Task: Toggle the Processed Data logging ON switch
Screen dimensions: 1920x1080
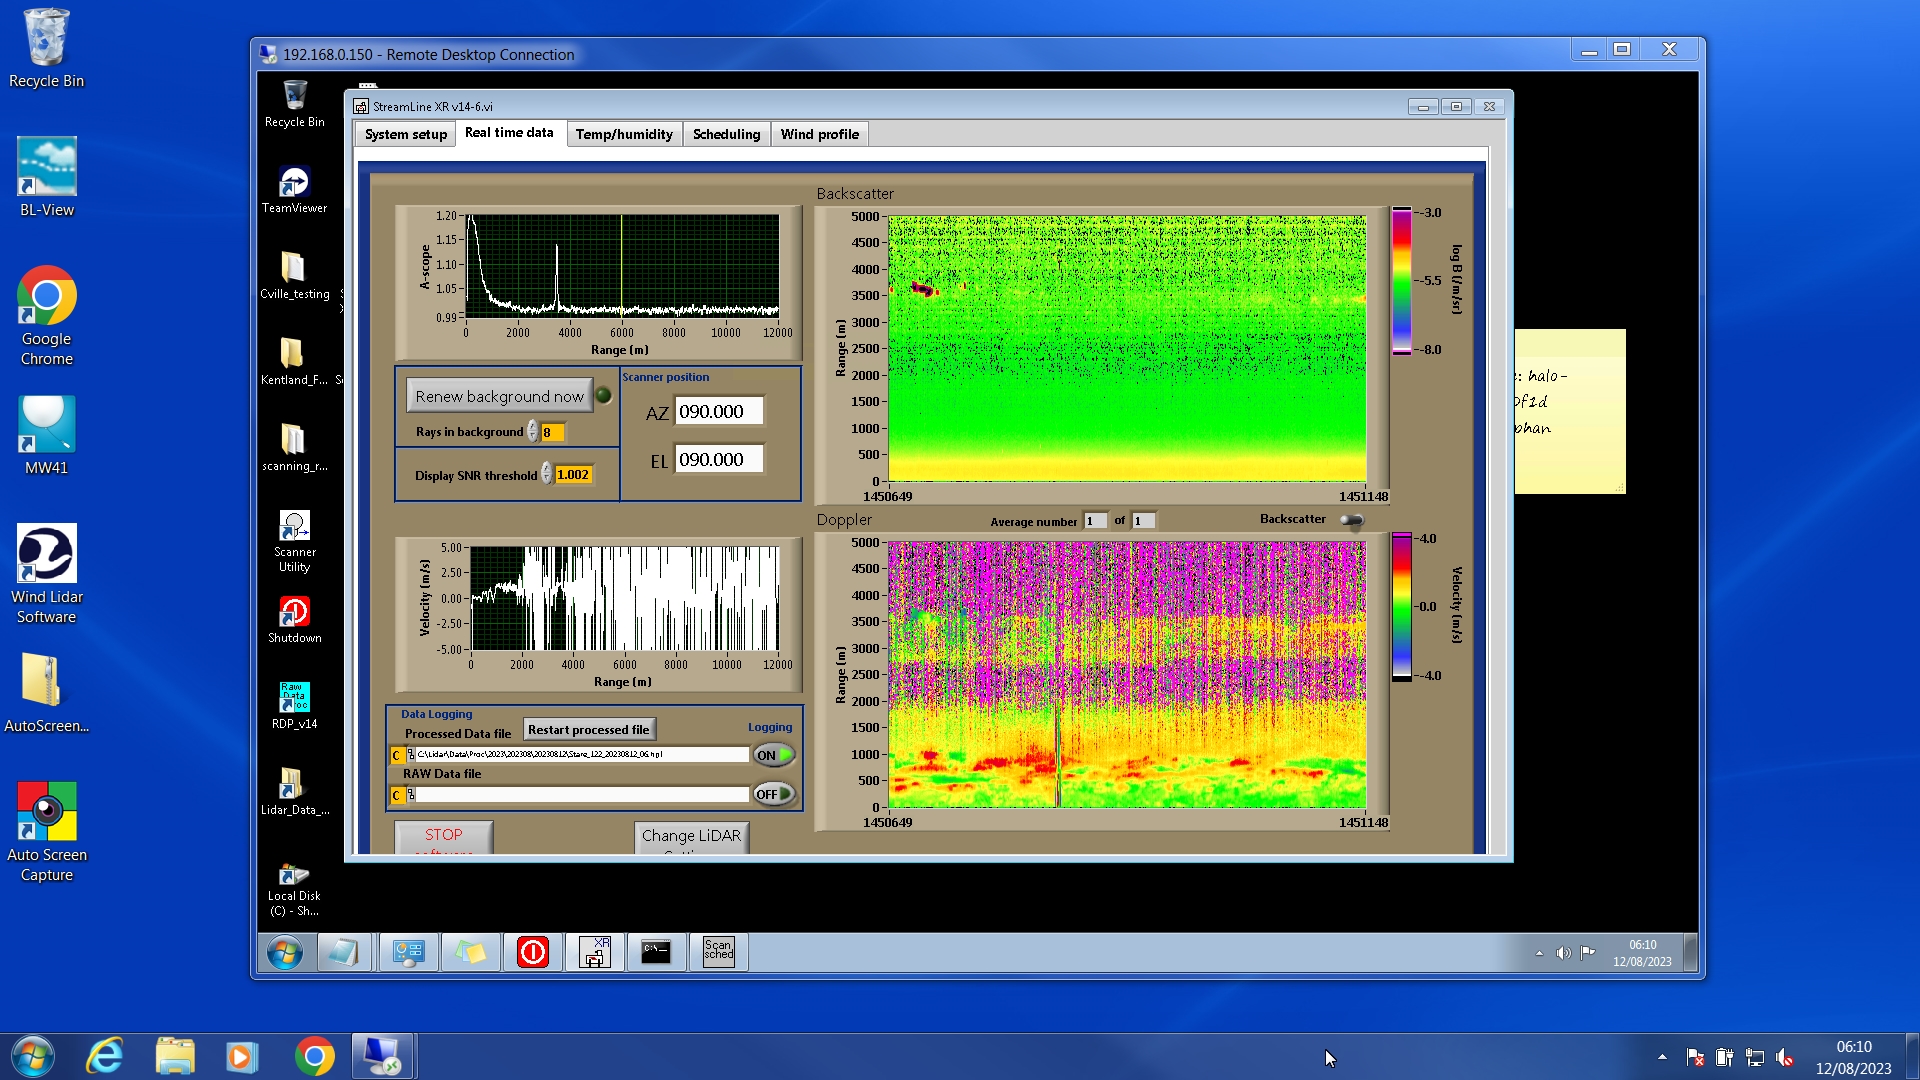Action: (774, 755)
